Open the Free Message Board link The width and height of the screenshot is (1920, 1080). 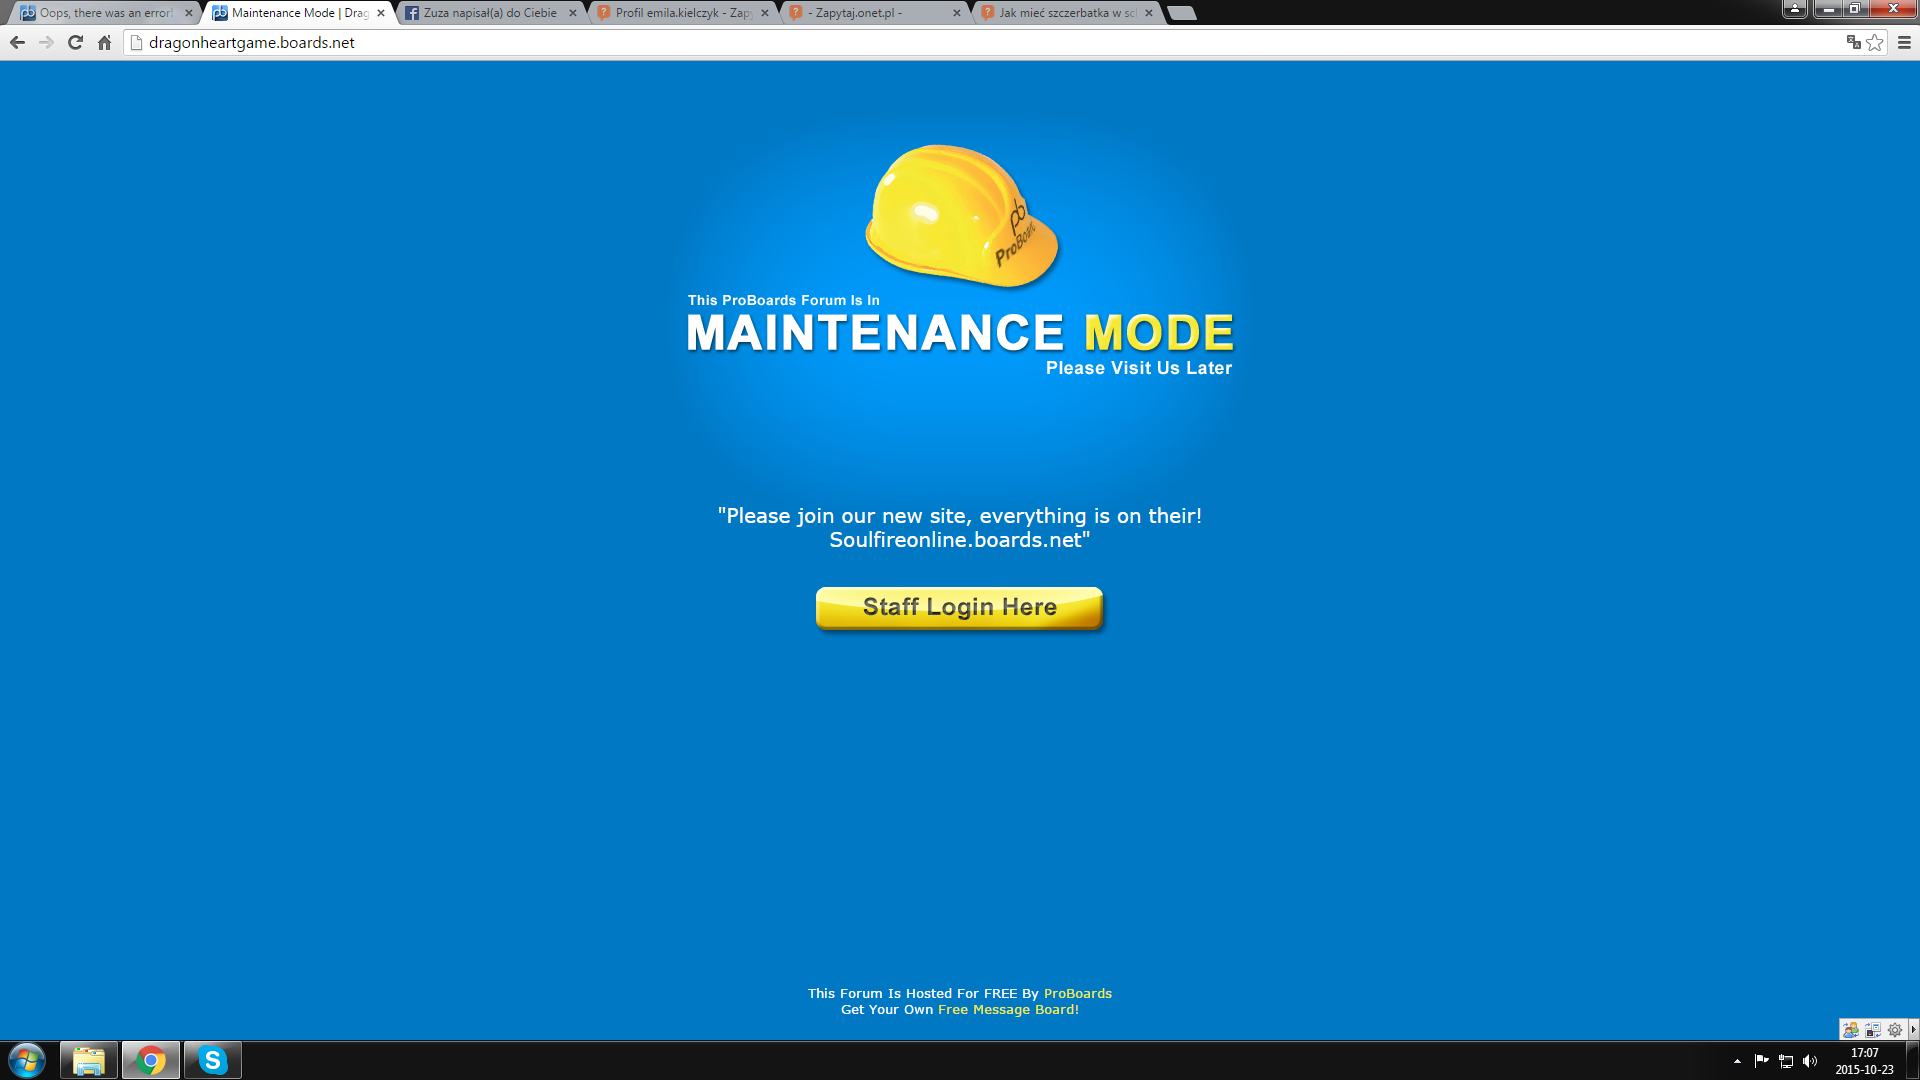(x=1008, y=1009)
